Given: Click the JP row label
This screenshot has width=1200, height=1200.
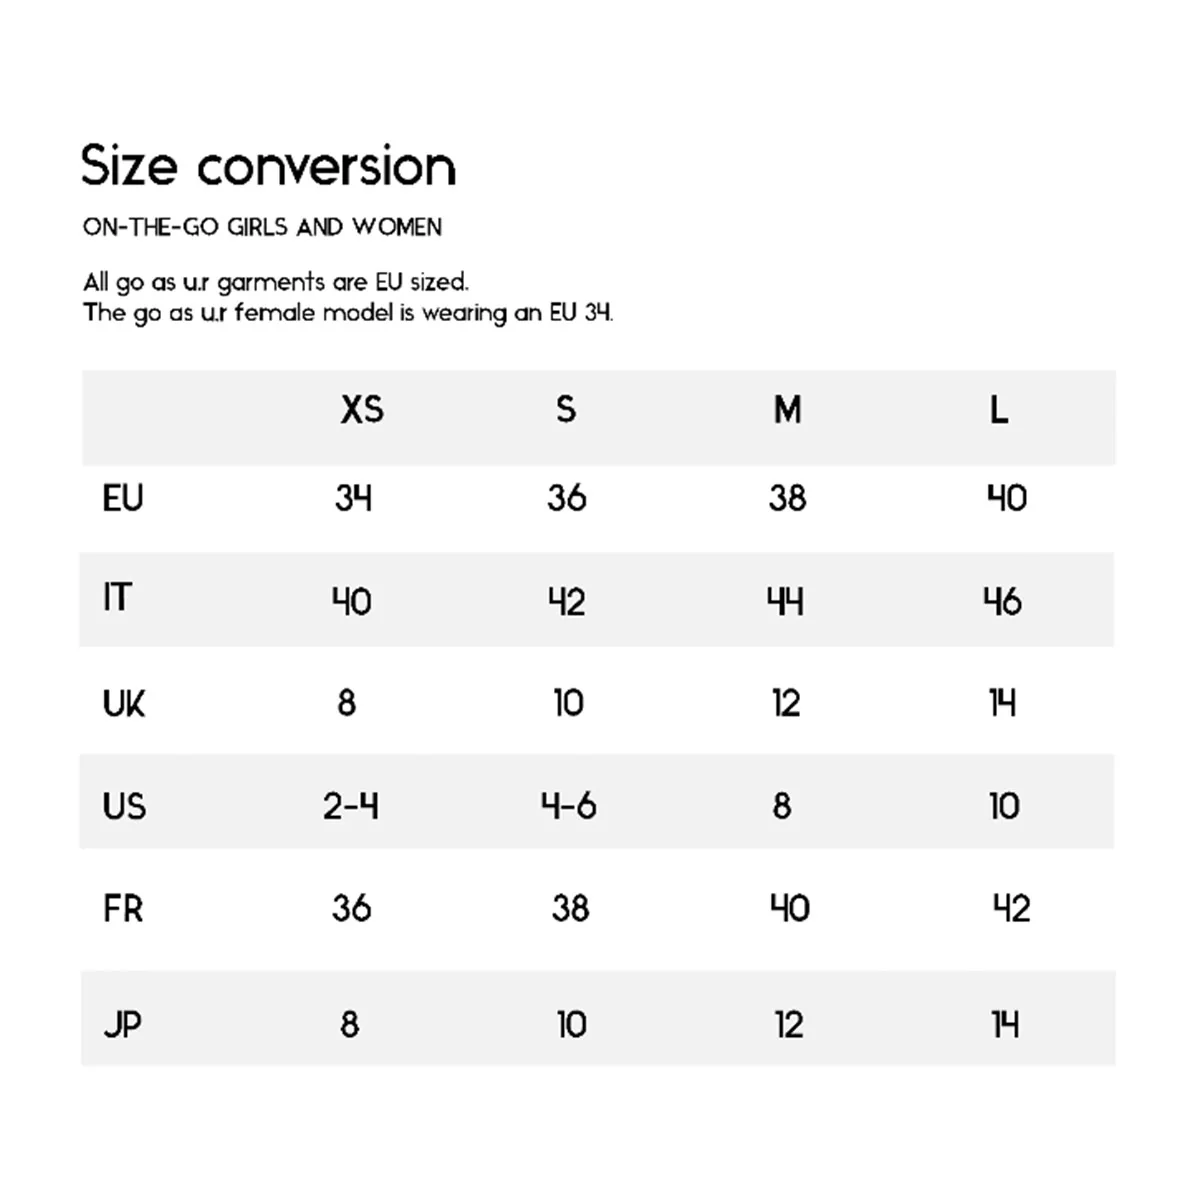Looking at the screenshot, I should coord(123,1025).
